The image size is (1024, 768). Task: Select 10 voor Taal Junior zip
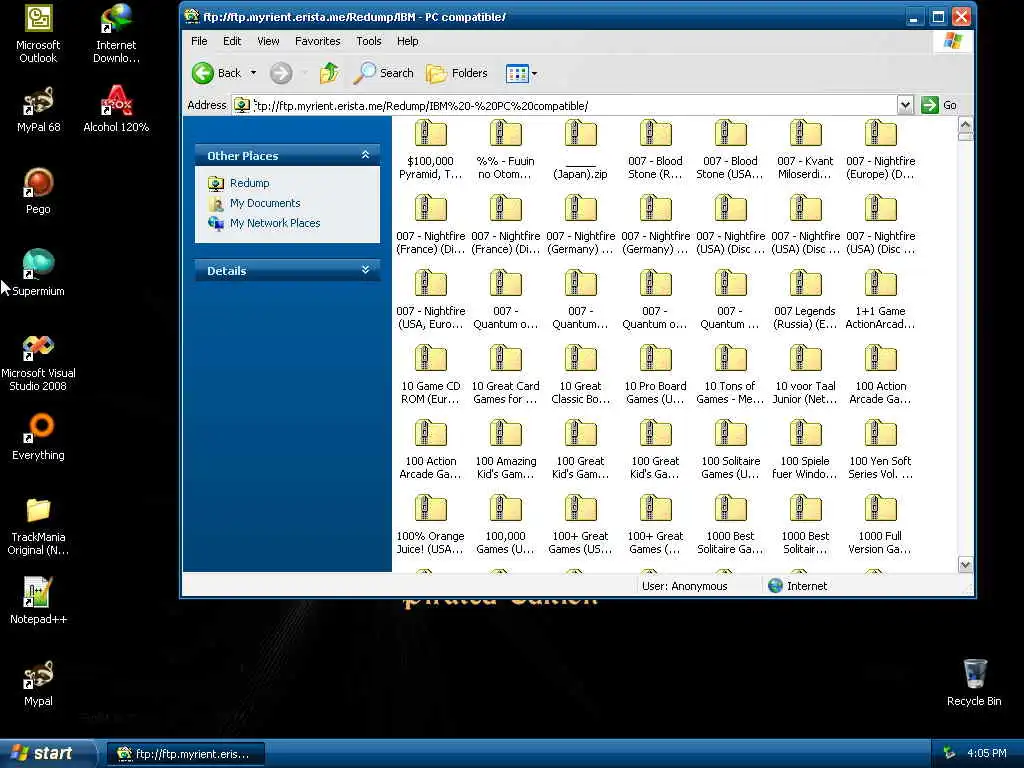pyautogui.click(x=805, y=375)
